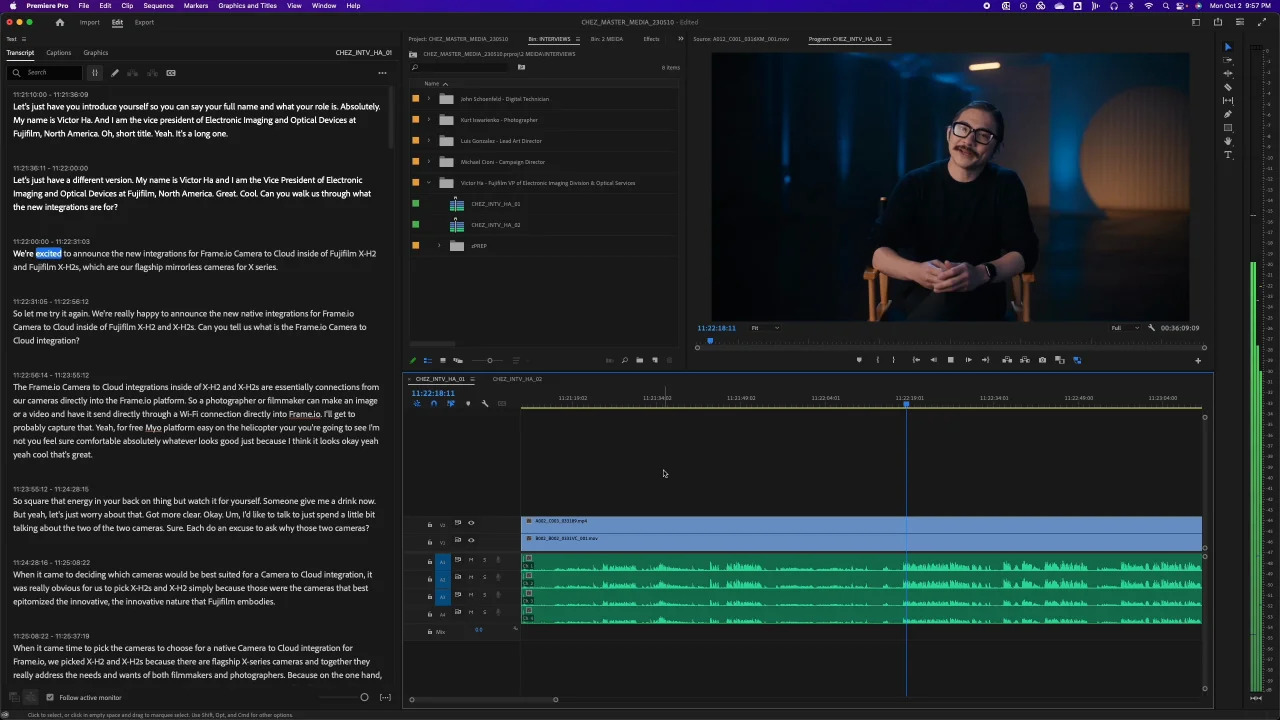Click the Mark In bracket button
Viewport: 1280px width, 720px height.
878,360
